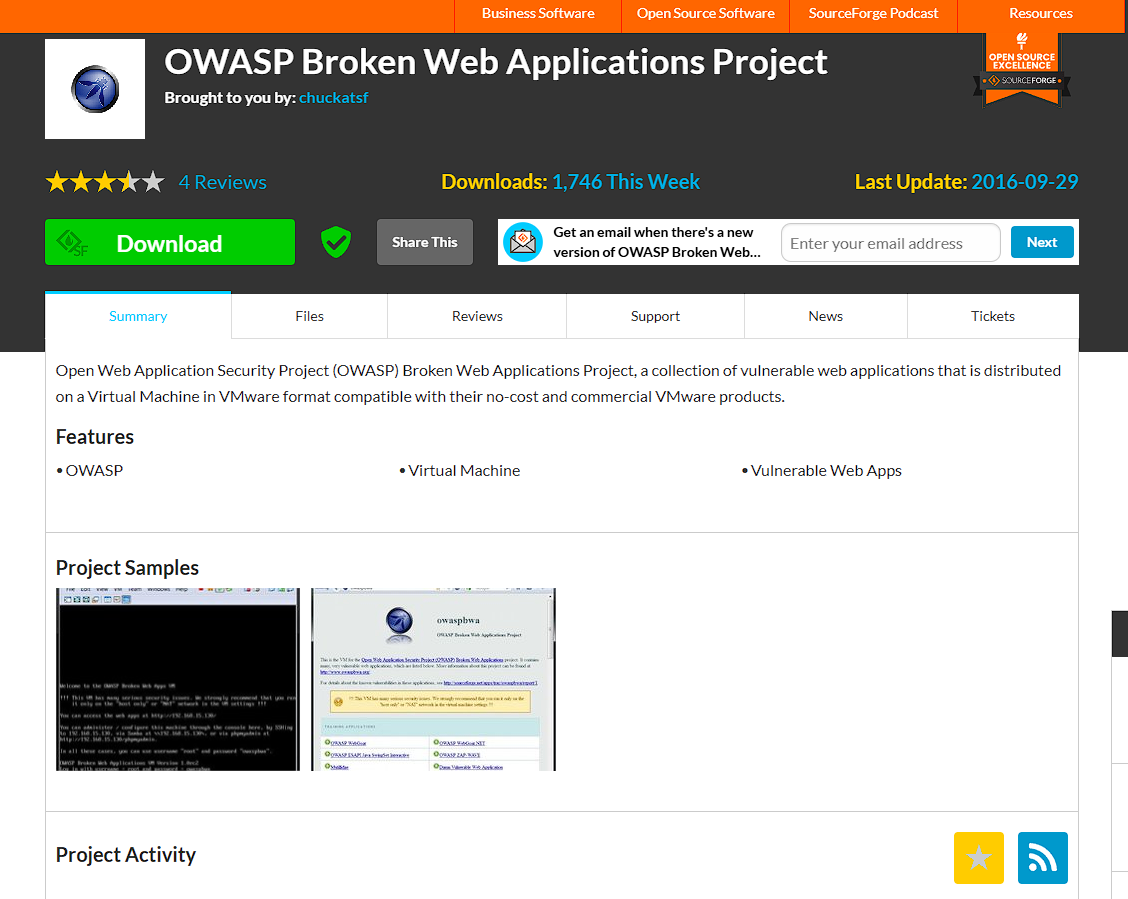Open the chuckatsf author link

coord(333,98)
